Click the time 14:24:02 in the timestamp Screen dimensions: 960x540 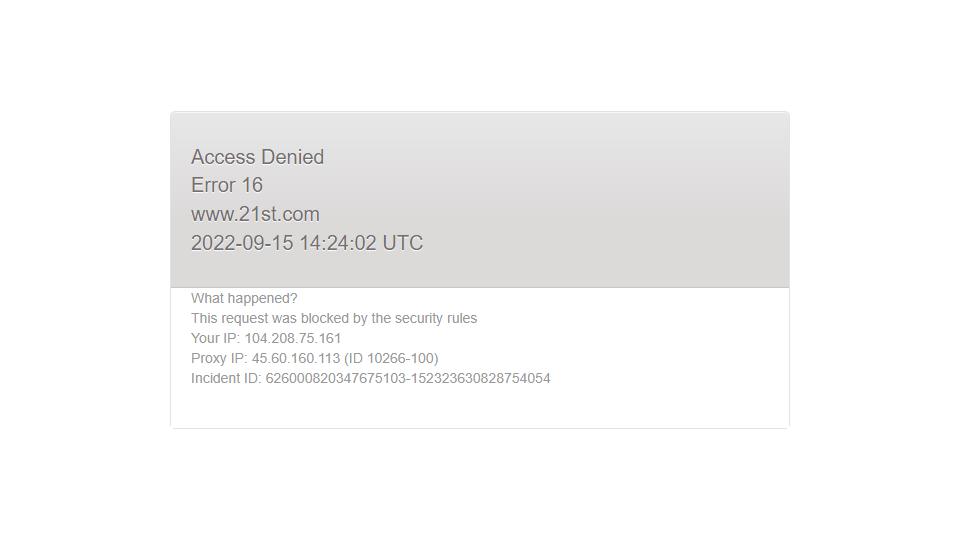point(337,243)
